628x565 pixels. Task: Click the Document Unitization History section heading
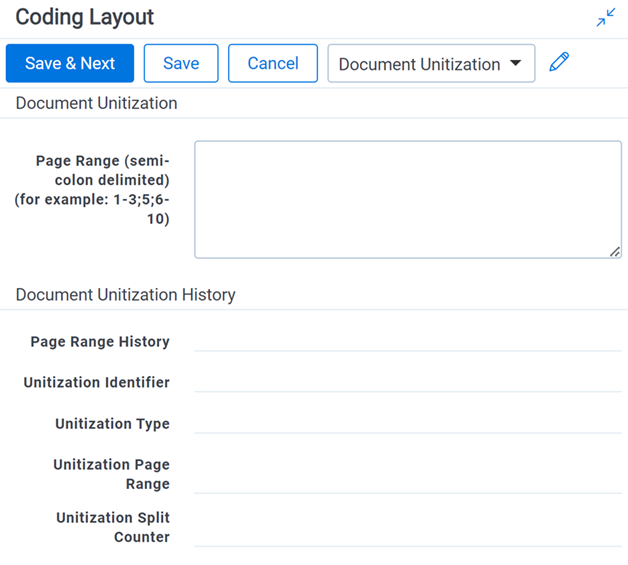125,295
